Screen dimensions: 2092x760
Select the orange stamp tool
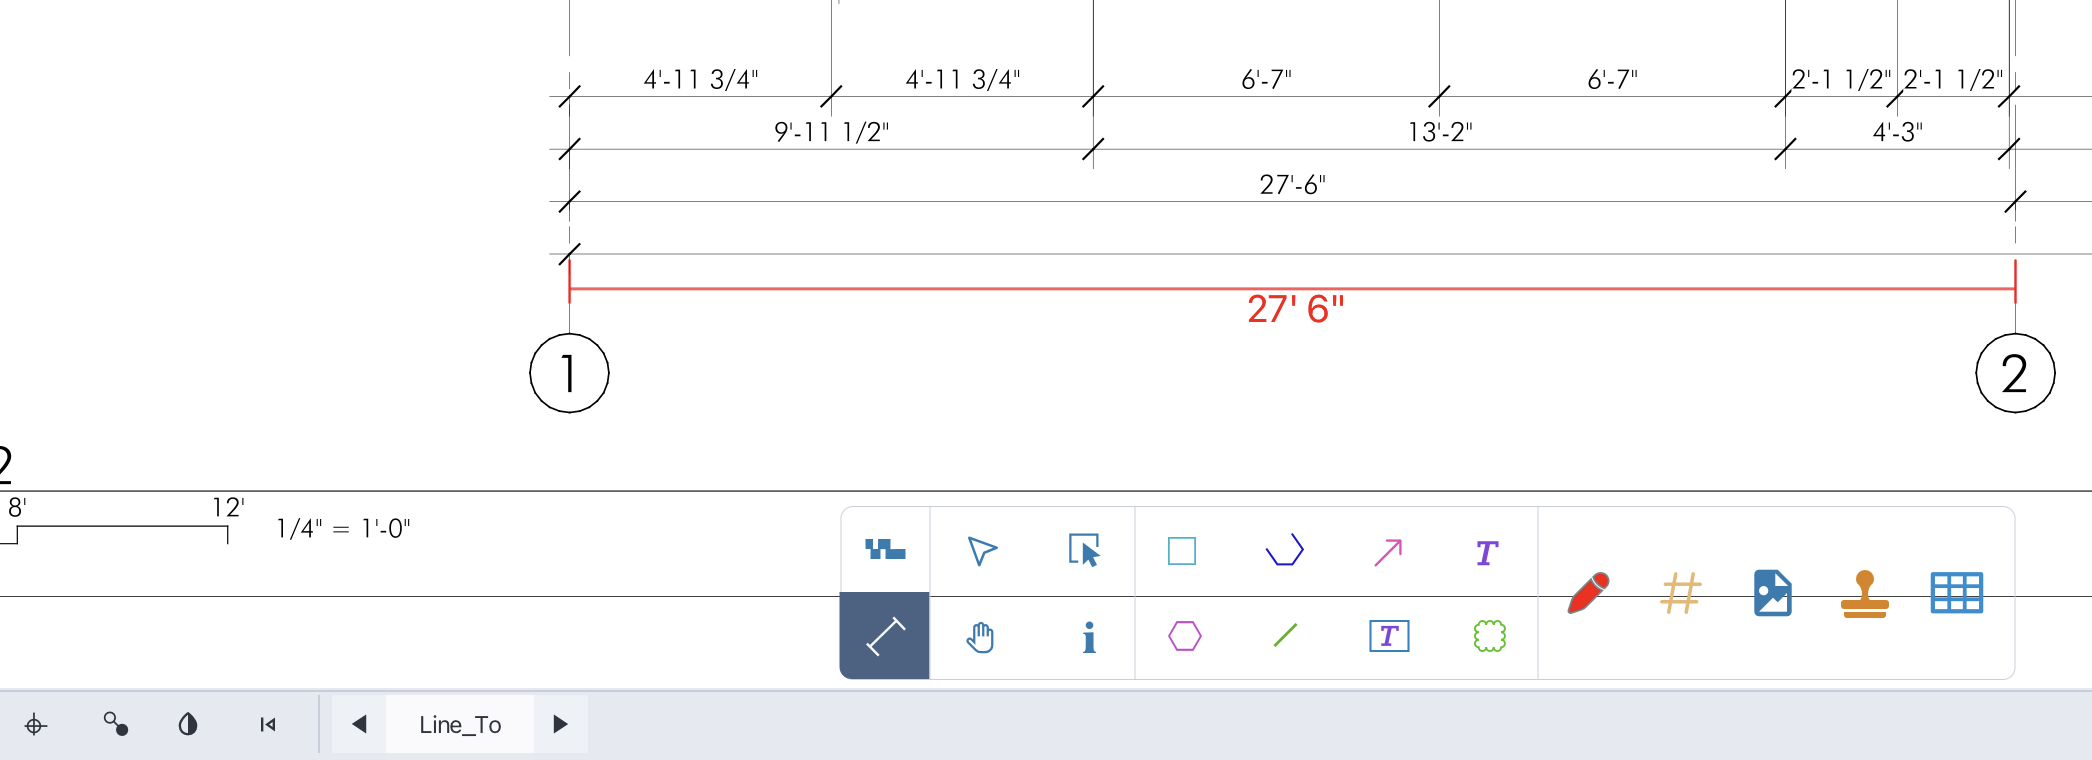tap(1865, 594)
